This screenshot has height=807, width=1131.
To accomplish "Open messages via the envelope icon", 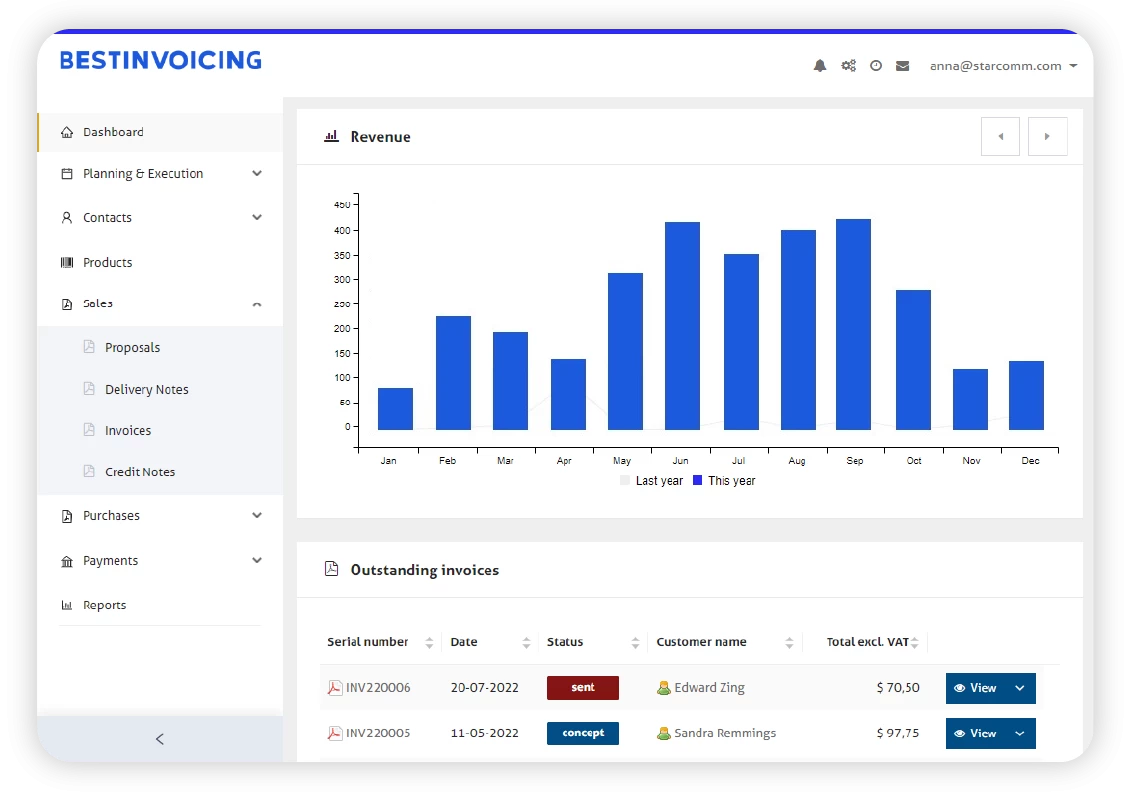I will tap(902, 65).
